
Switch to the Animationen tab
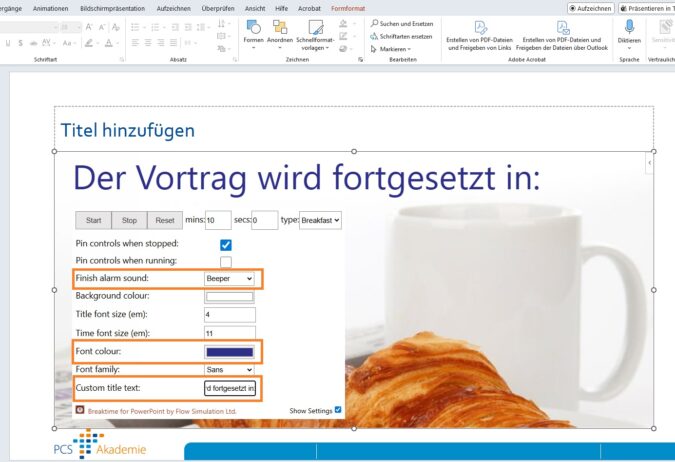[x=50, y=8]
